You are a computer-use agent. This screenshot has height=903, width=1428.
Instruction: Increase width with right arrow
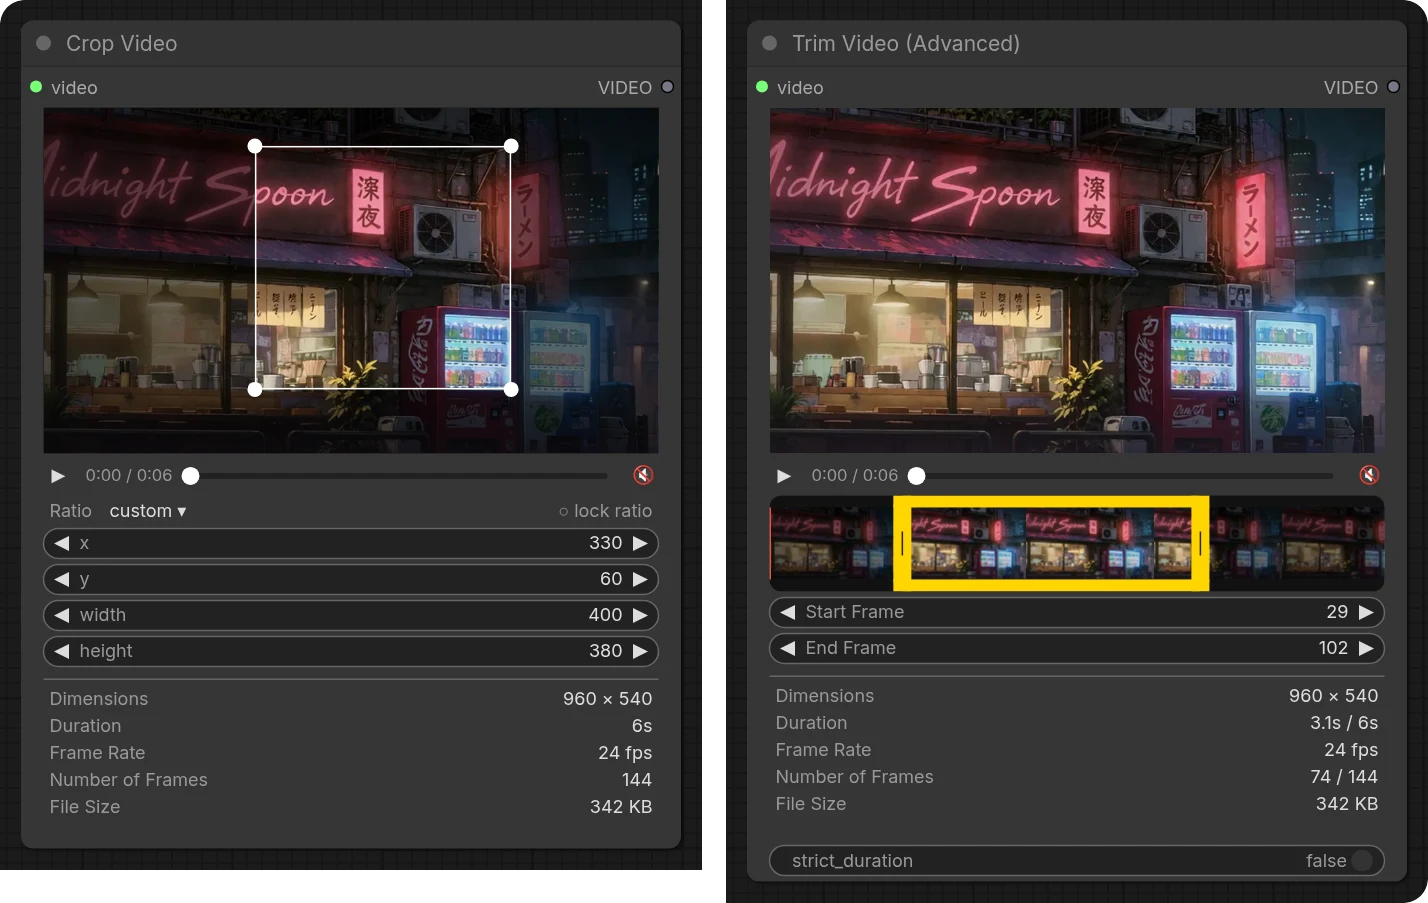(640, 615)
